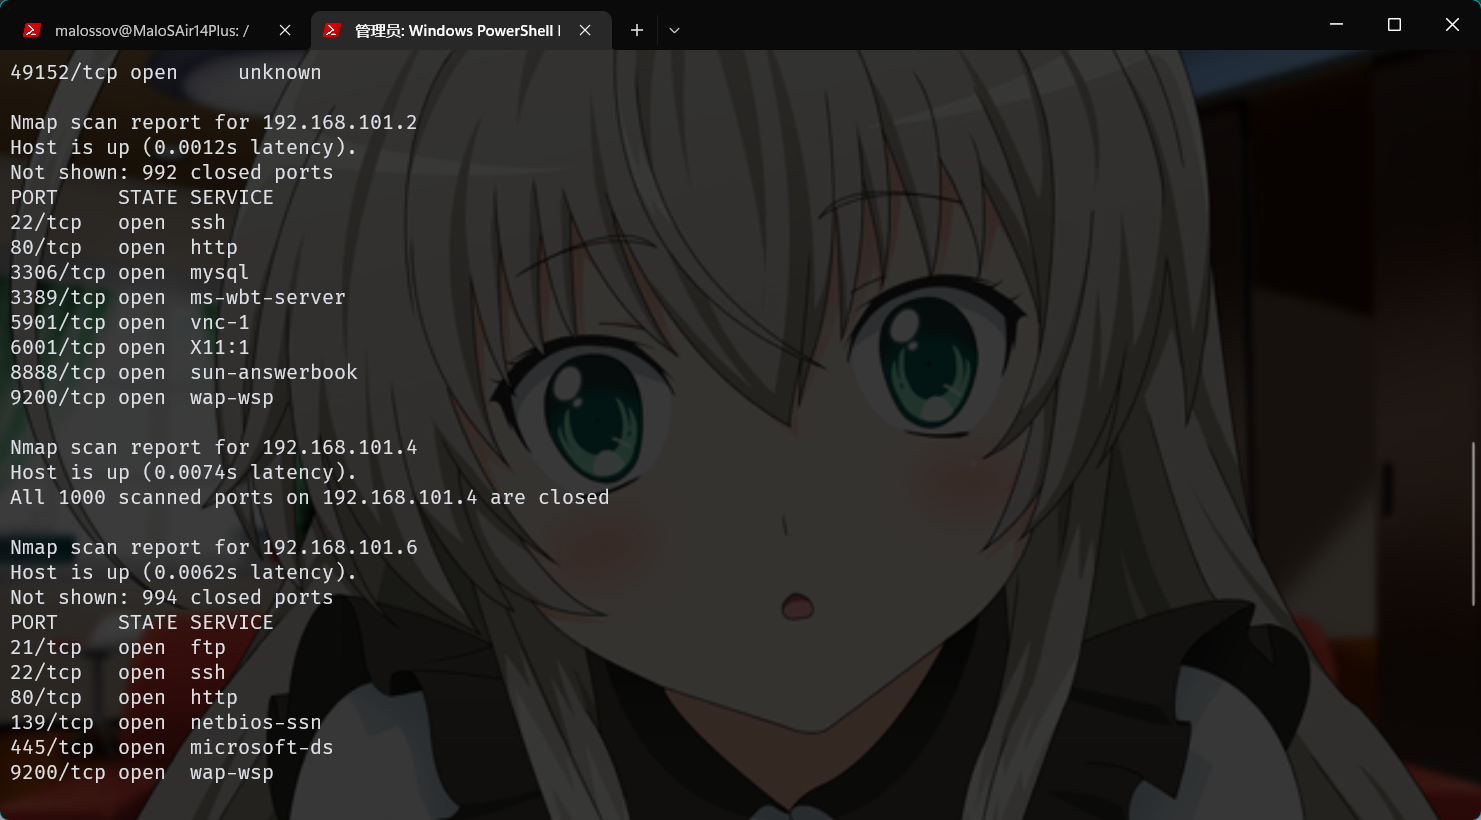Close the malossov@MaloSAir14Plus tab

point(285,30)
